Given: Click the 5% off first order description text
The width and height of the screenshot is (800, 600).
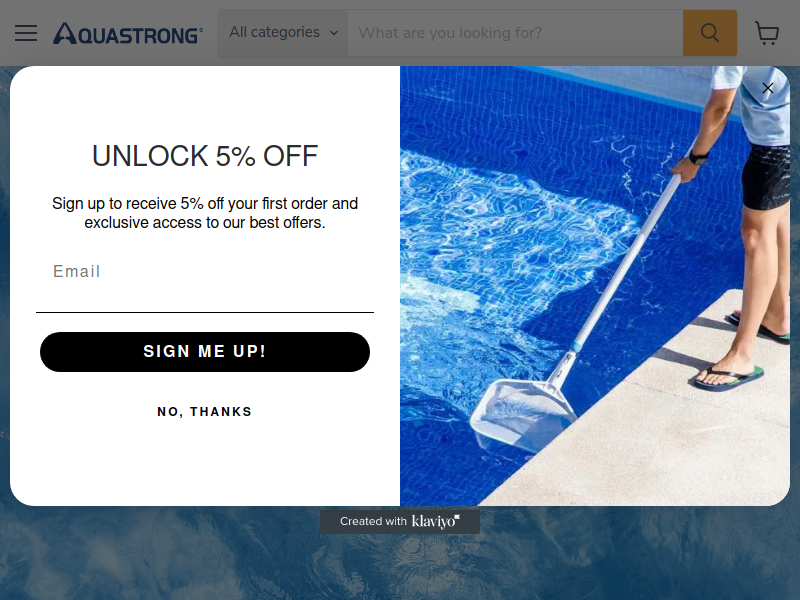Looking at the screenshot, I should click(x=205, y=213).
